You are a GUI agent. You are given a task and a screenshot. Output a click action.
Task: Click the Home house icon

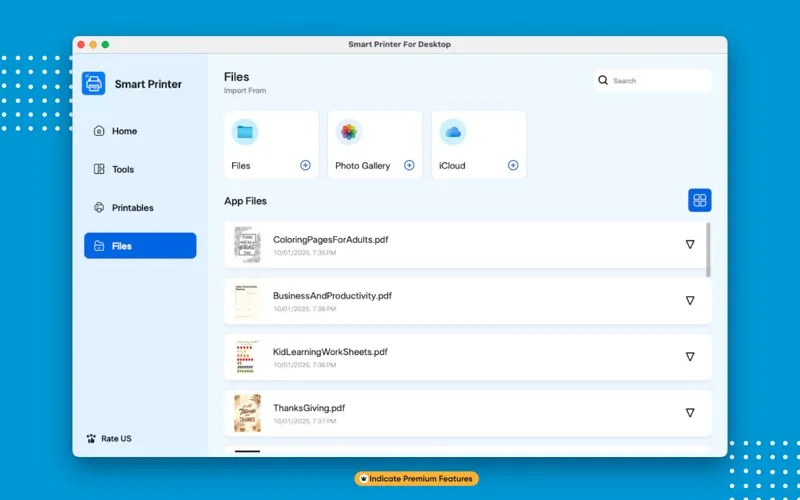point(99,131)
